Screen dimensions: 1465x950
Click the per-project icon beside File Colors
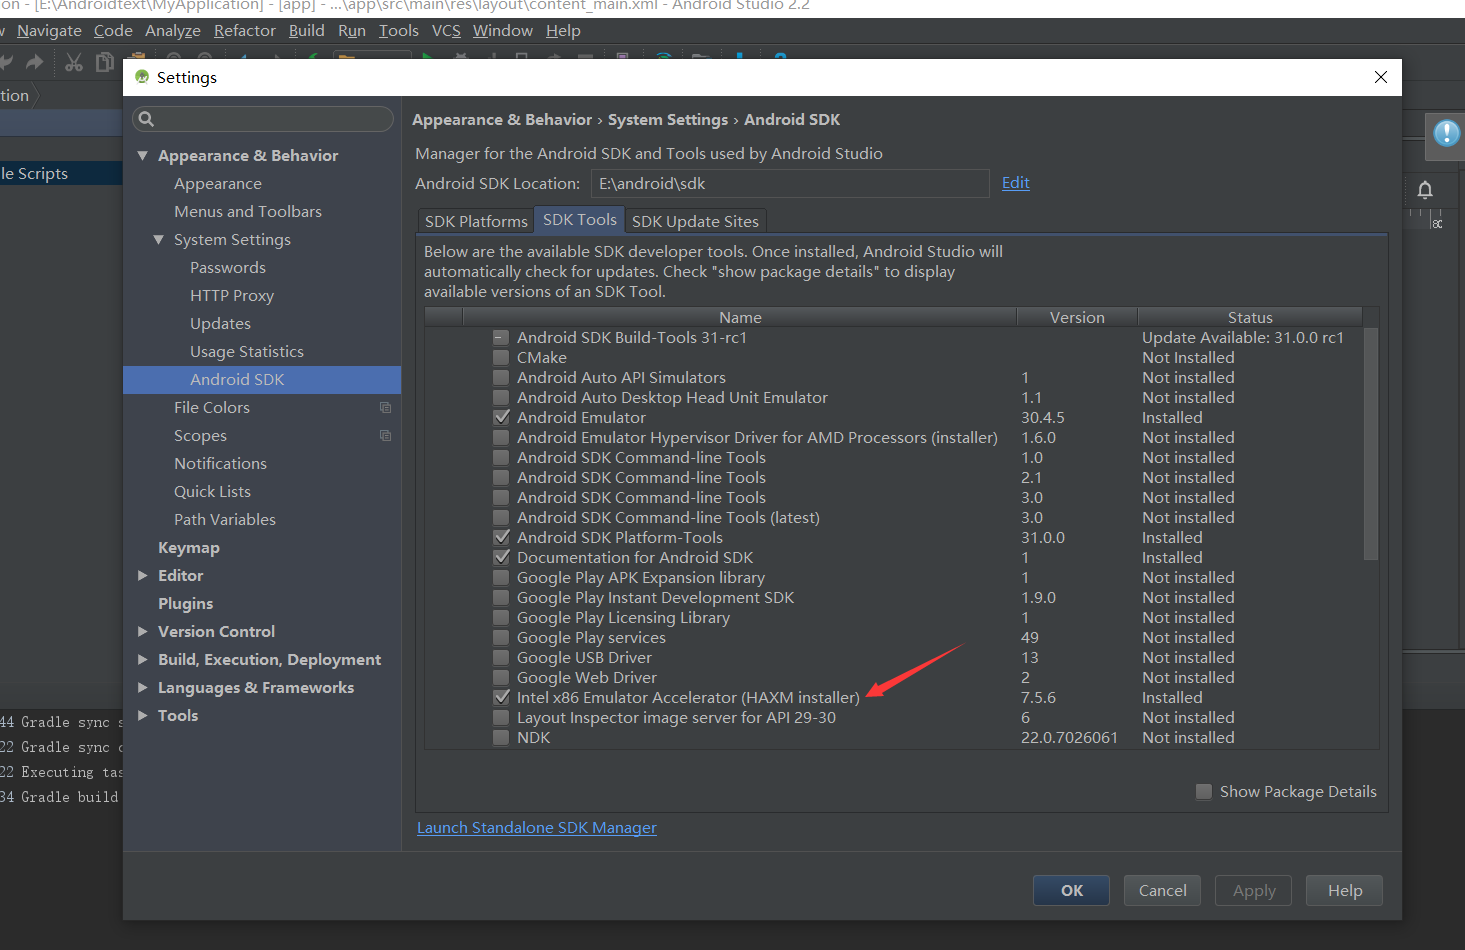(385, 408)
